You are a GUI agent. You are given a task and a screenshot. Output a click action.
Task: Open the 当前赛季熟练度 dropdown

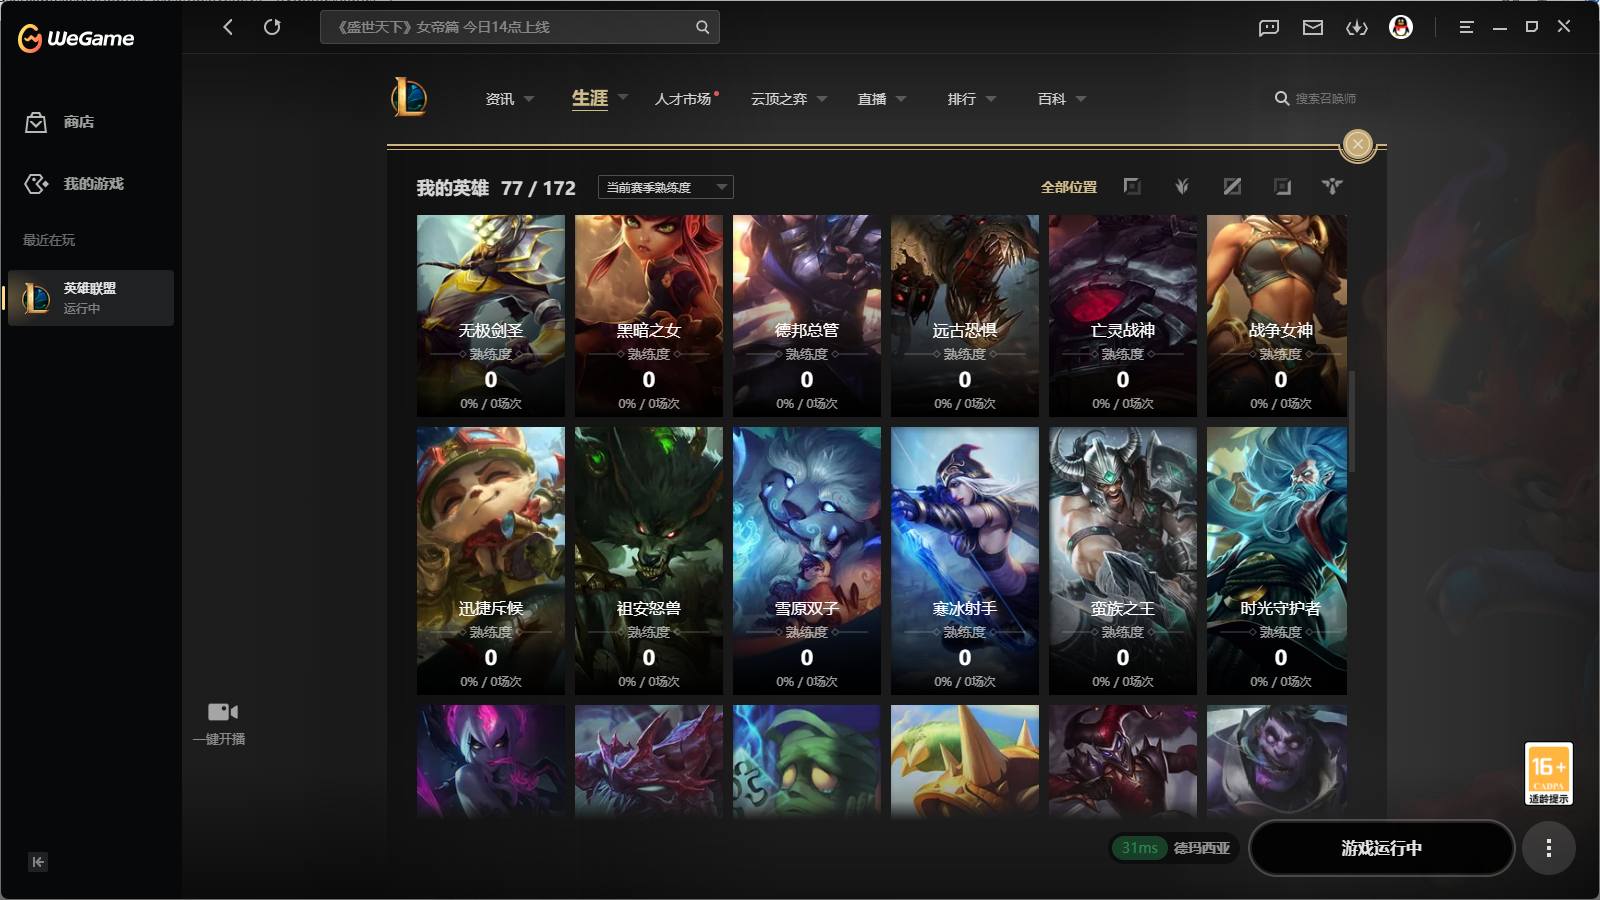(665, 187)
